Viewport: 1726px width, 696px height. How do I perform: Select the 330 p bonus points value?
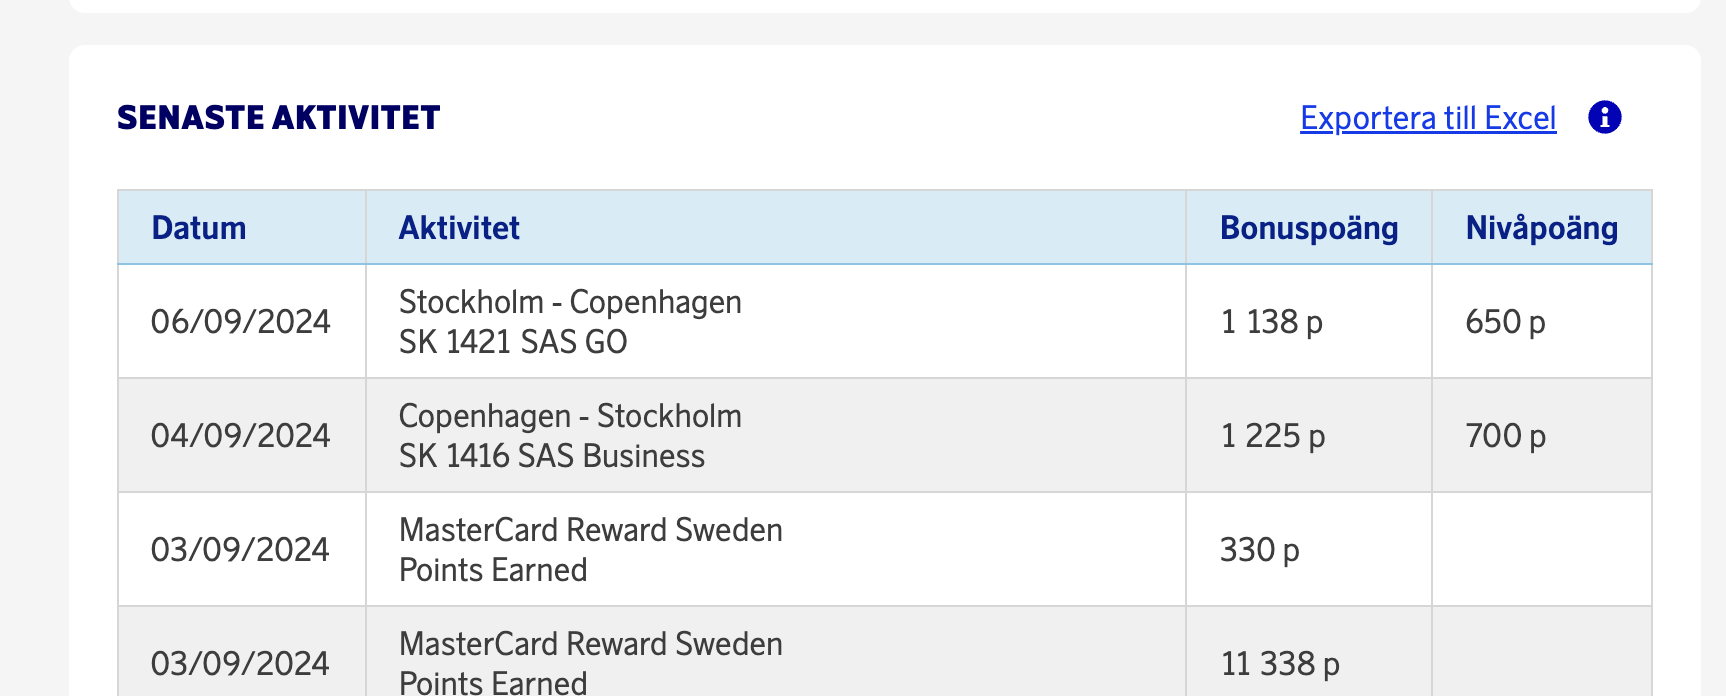point(1259,550)
